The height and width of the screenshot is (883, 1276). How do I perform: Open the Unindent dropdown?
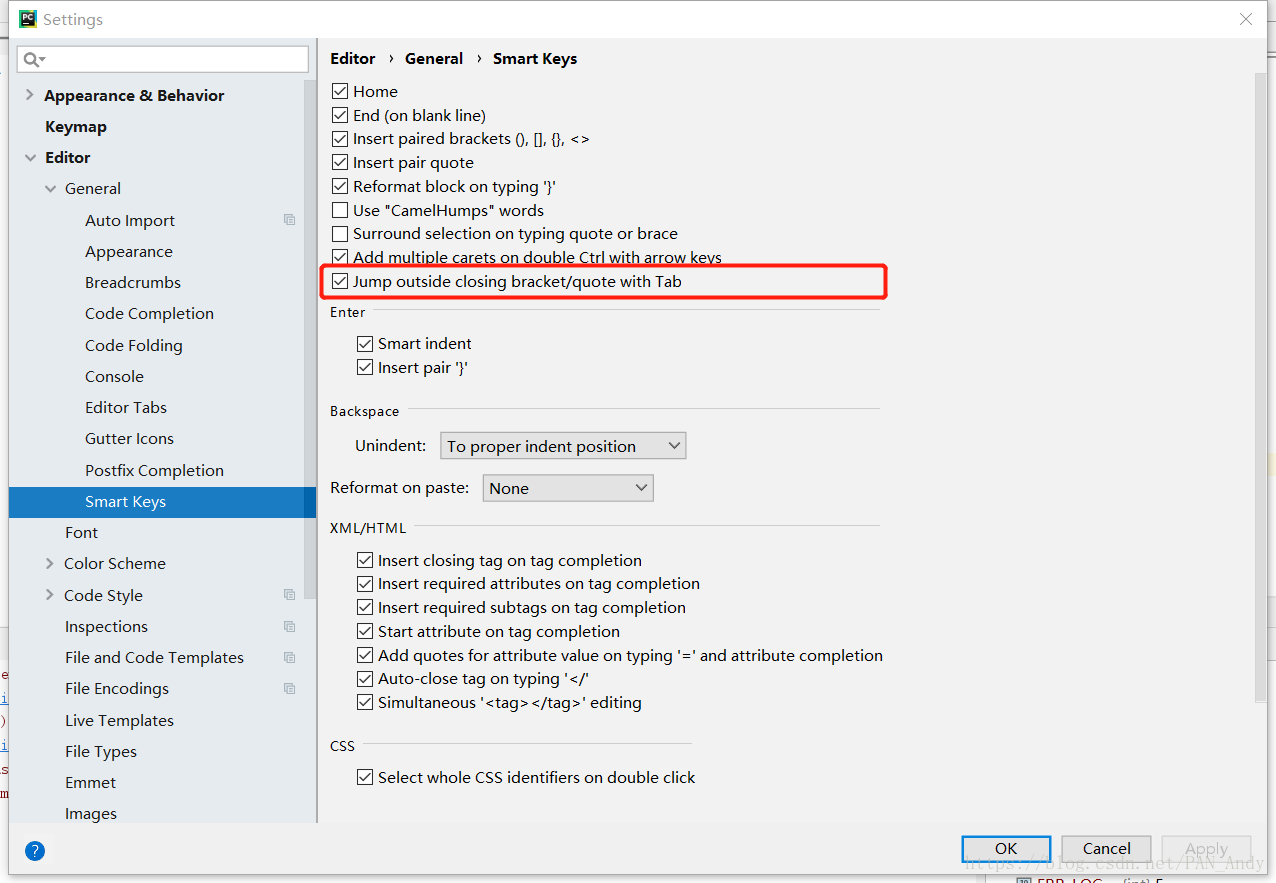563,446
